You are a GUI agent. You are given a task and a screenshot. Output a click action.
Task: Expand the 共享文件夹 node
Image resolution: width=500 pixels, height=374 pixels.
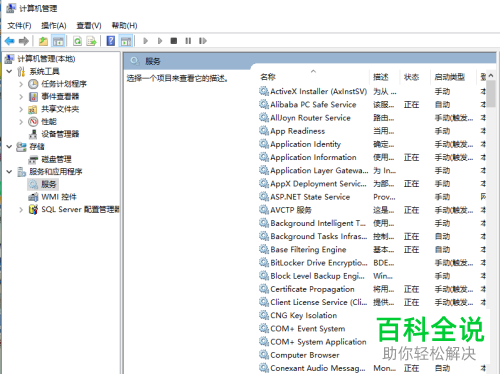pos(21,109)
